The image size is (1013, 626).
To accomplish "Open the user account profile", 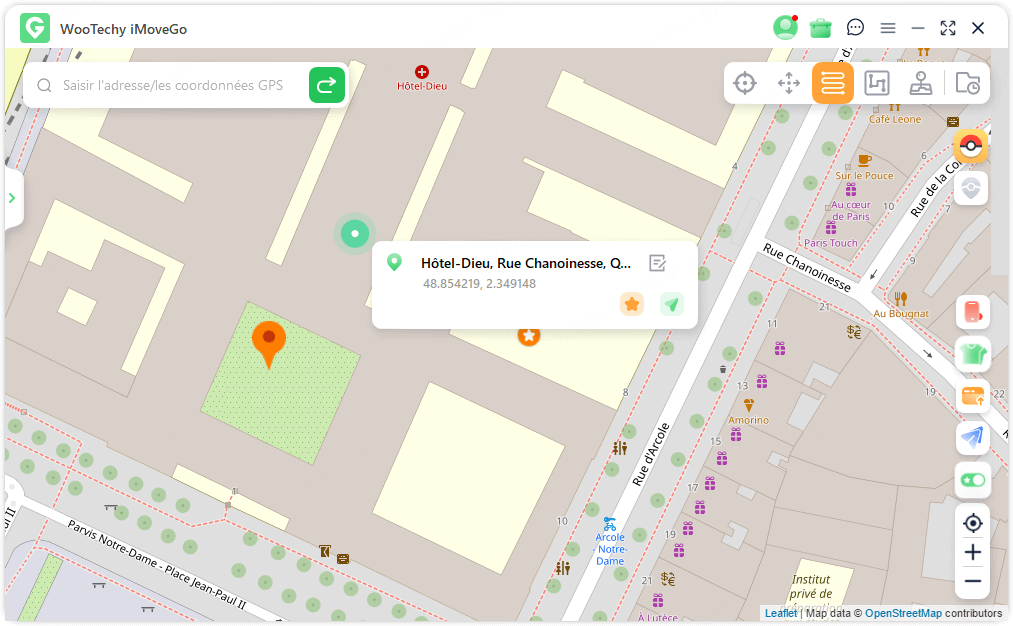I will point(785,28).
